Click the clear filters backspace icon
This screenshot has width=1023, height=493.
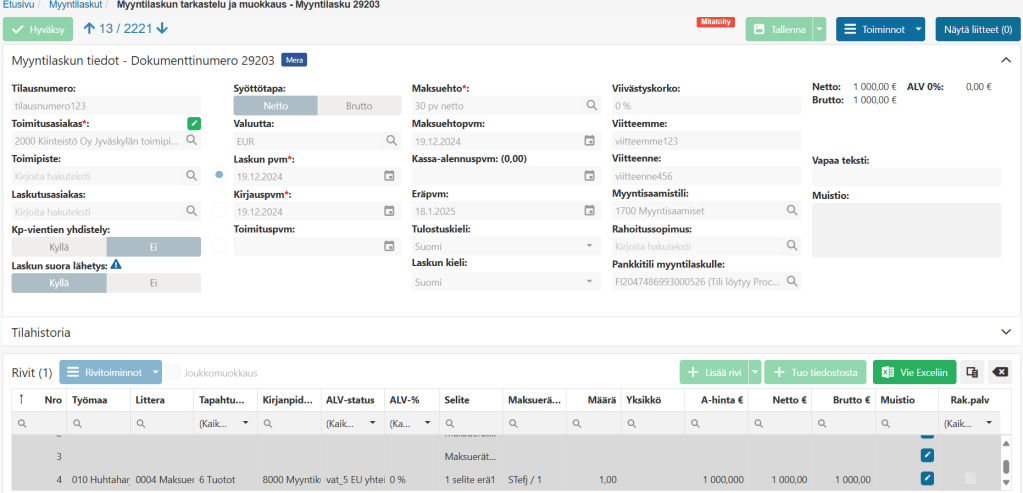[x=1000, y=372]
